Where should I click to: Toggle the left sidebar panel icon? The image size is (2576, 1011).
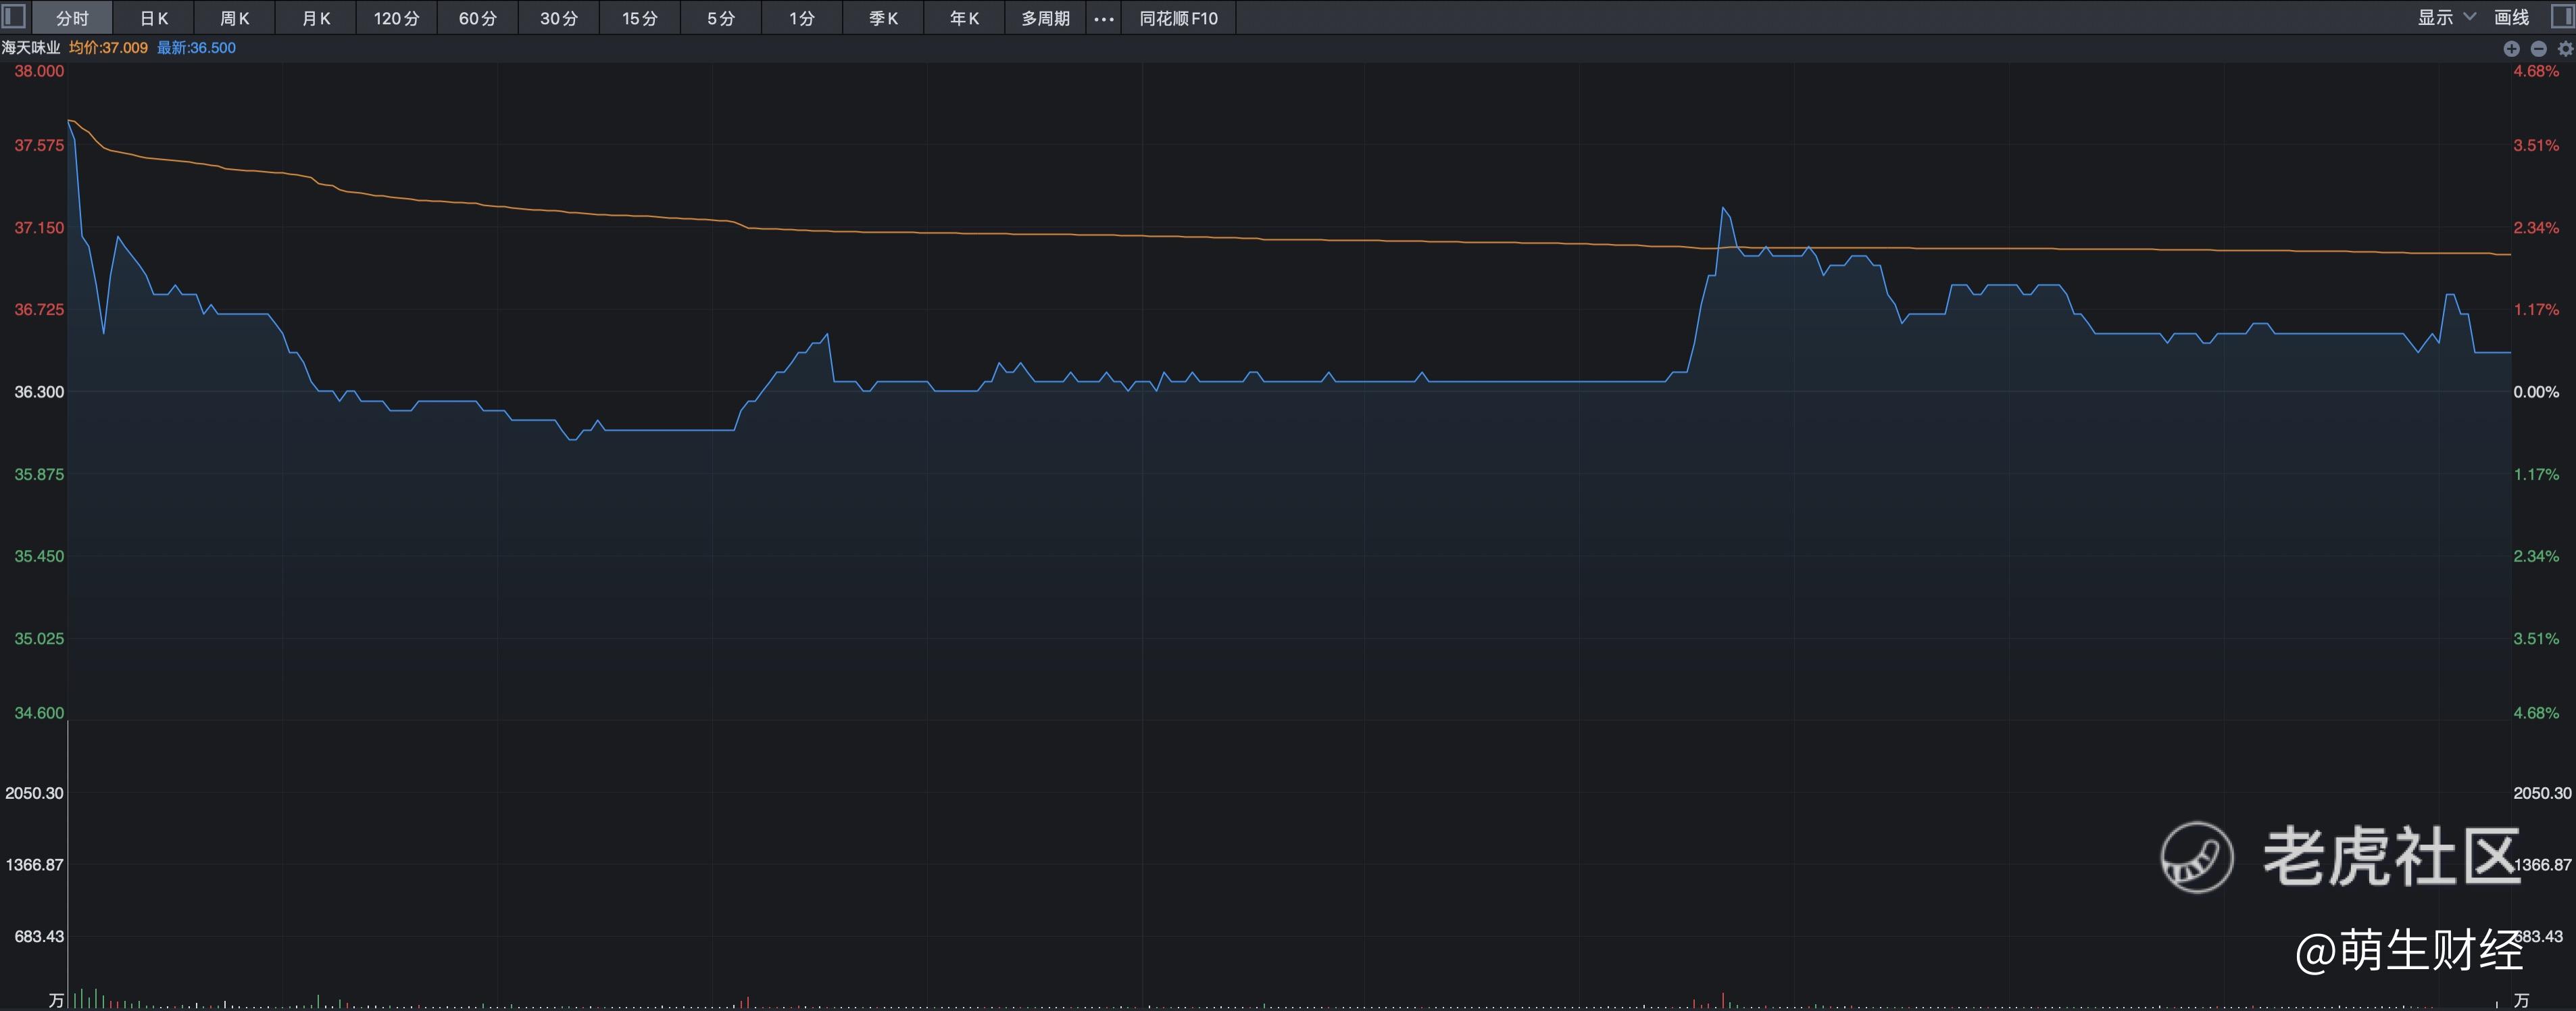point(14,17)
